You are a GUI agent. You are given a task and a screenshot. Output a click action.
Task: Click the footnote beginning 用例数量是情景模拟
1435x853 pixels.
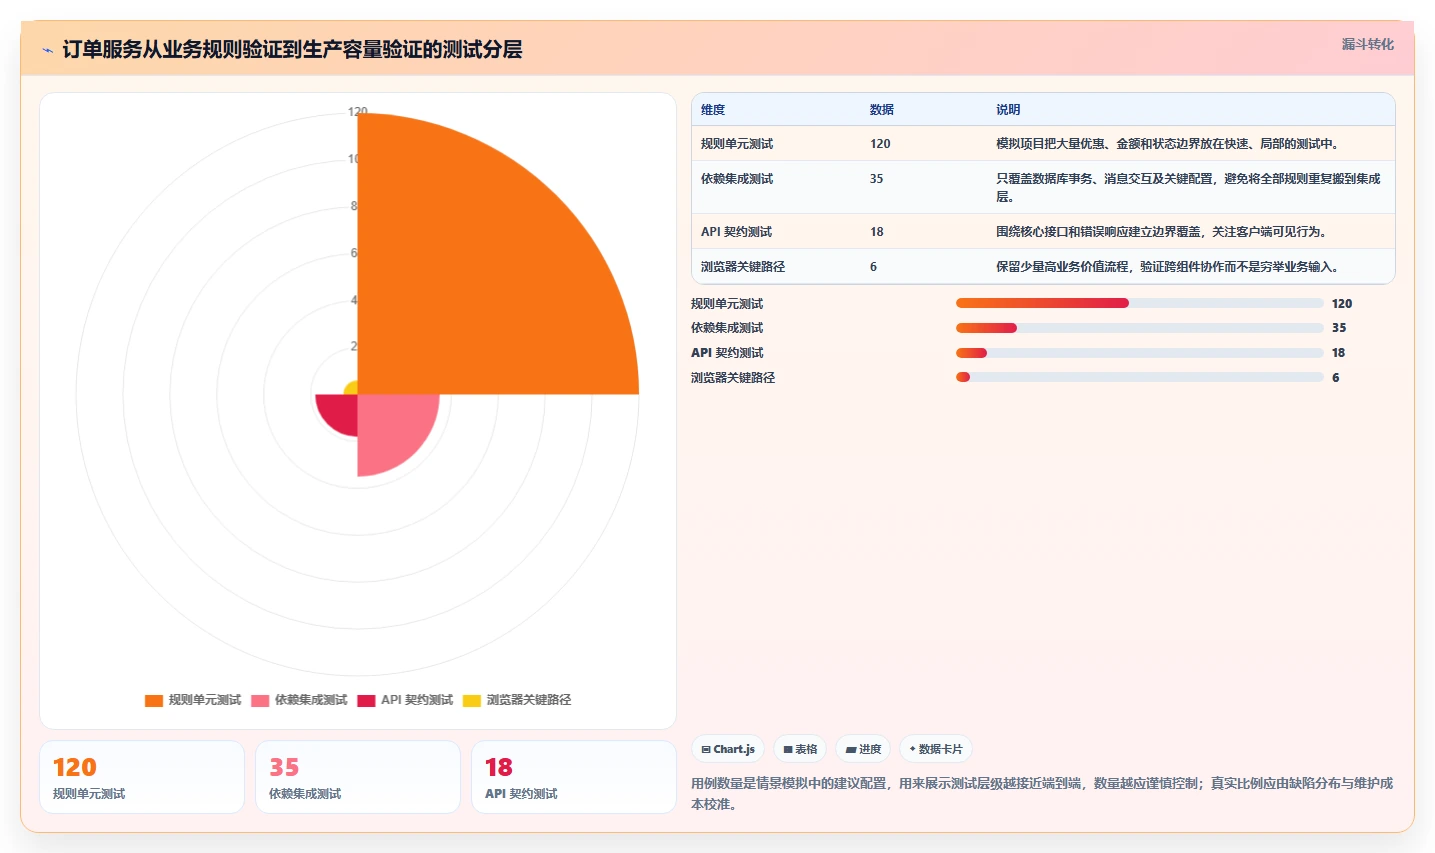coord(1042,793)
